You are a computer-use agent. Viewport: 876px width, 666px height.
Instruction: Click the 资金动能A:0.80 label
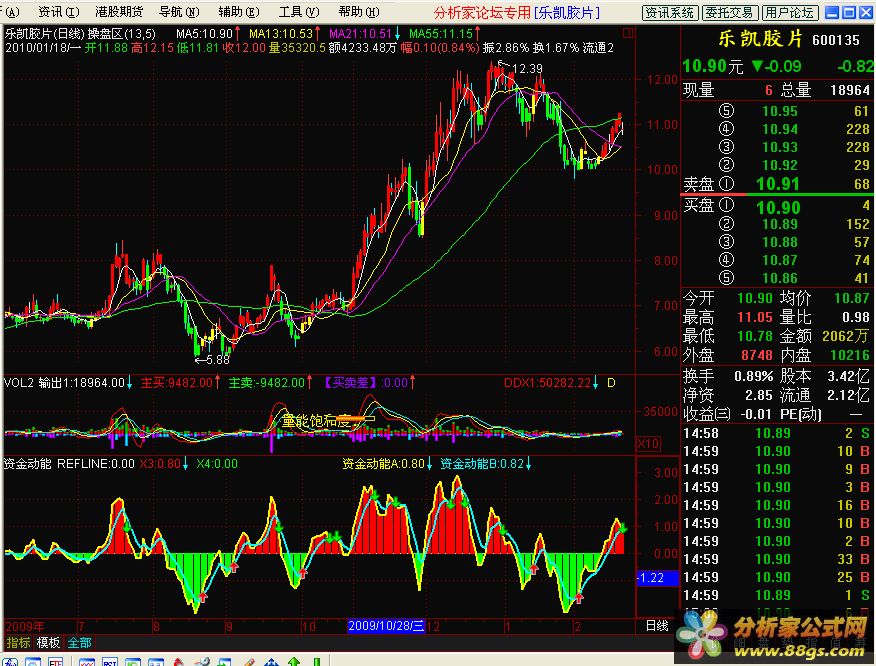coord(387,464)
